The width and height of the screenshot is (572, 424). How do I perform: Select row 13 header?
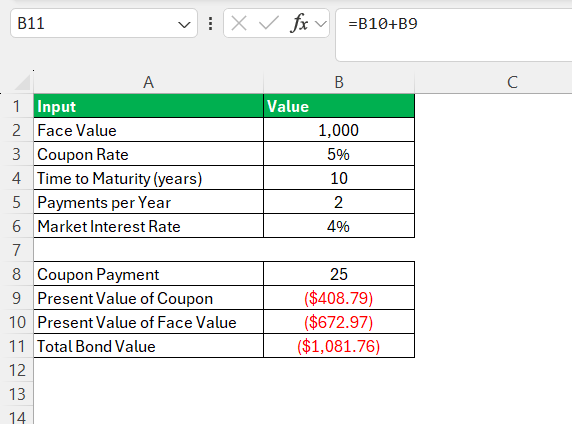tap(16, 394)
